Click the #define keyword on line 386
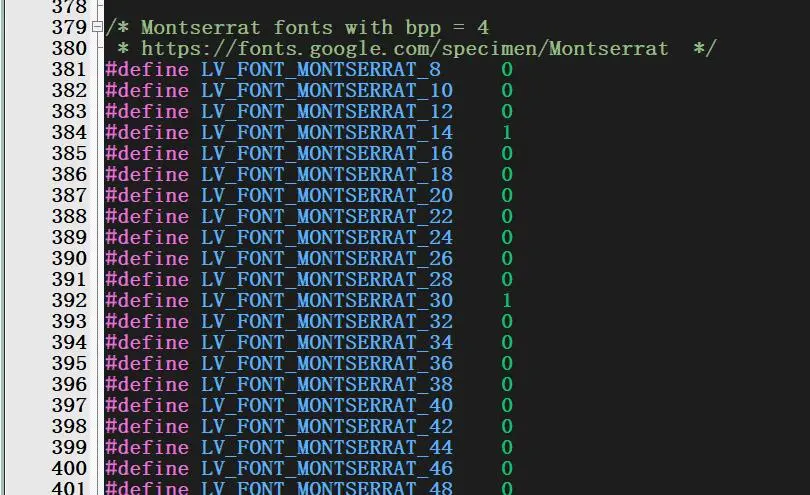The height and width of the screenshot is (495, 810). coord(147,174)
